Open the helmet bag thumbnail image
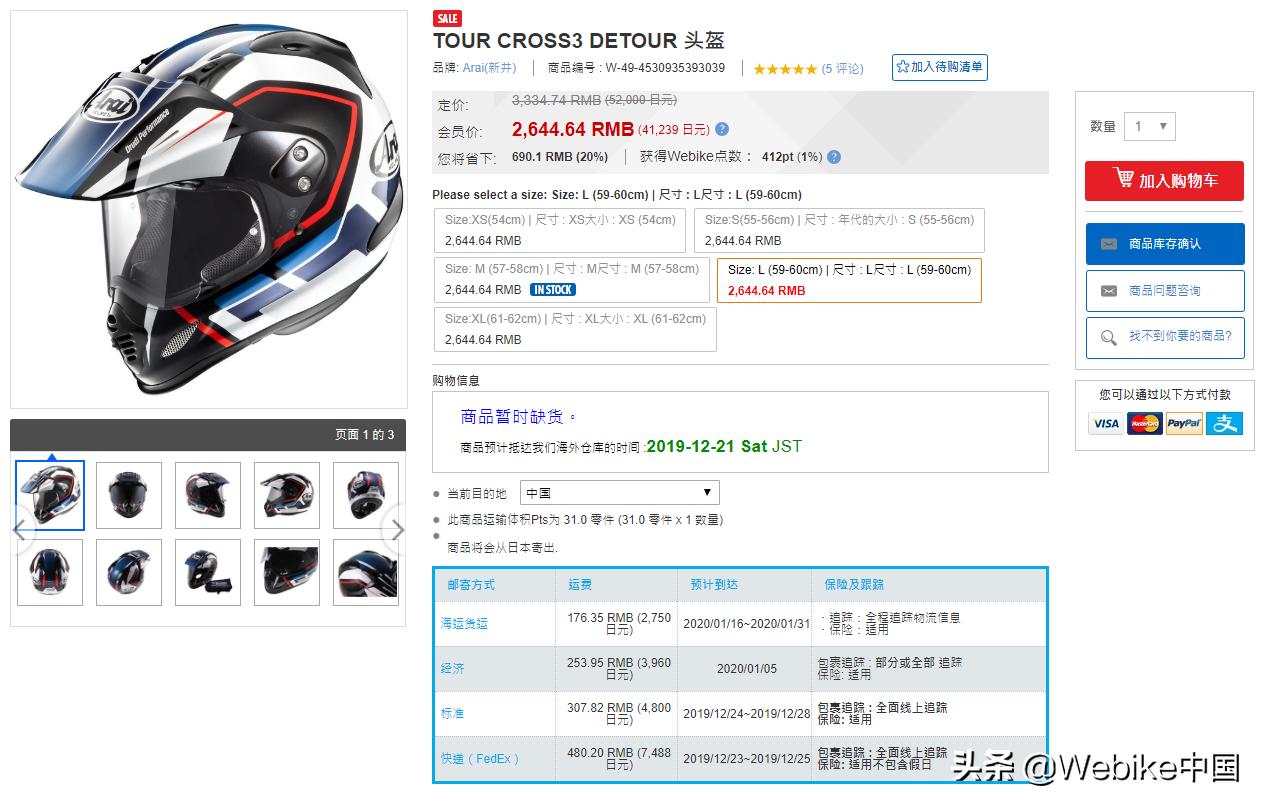This screenshot has width=1265, height=807. click(x=208, y=573)
